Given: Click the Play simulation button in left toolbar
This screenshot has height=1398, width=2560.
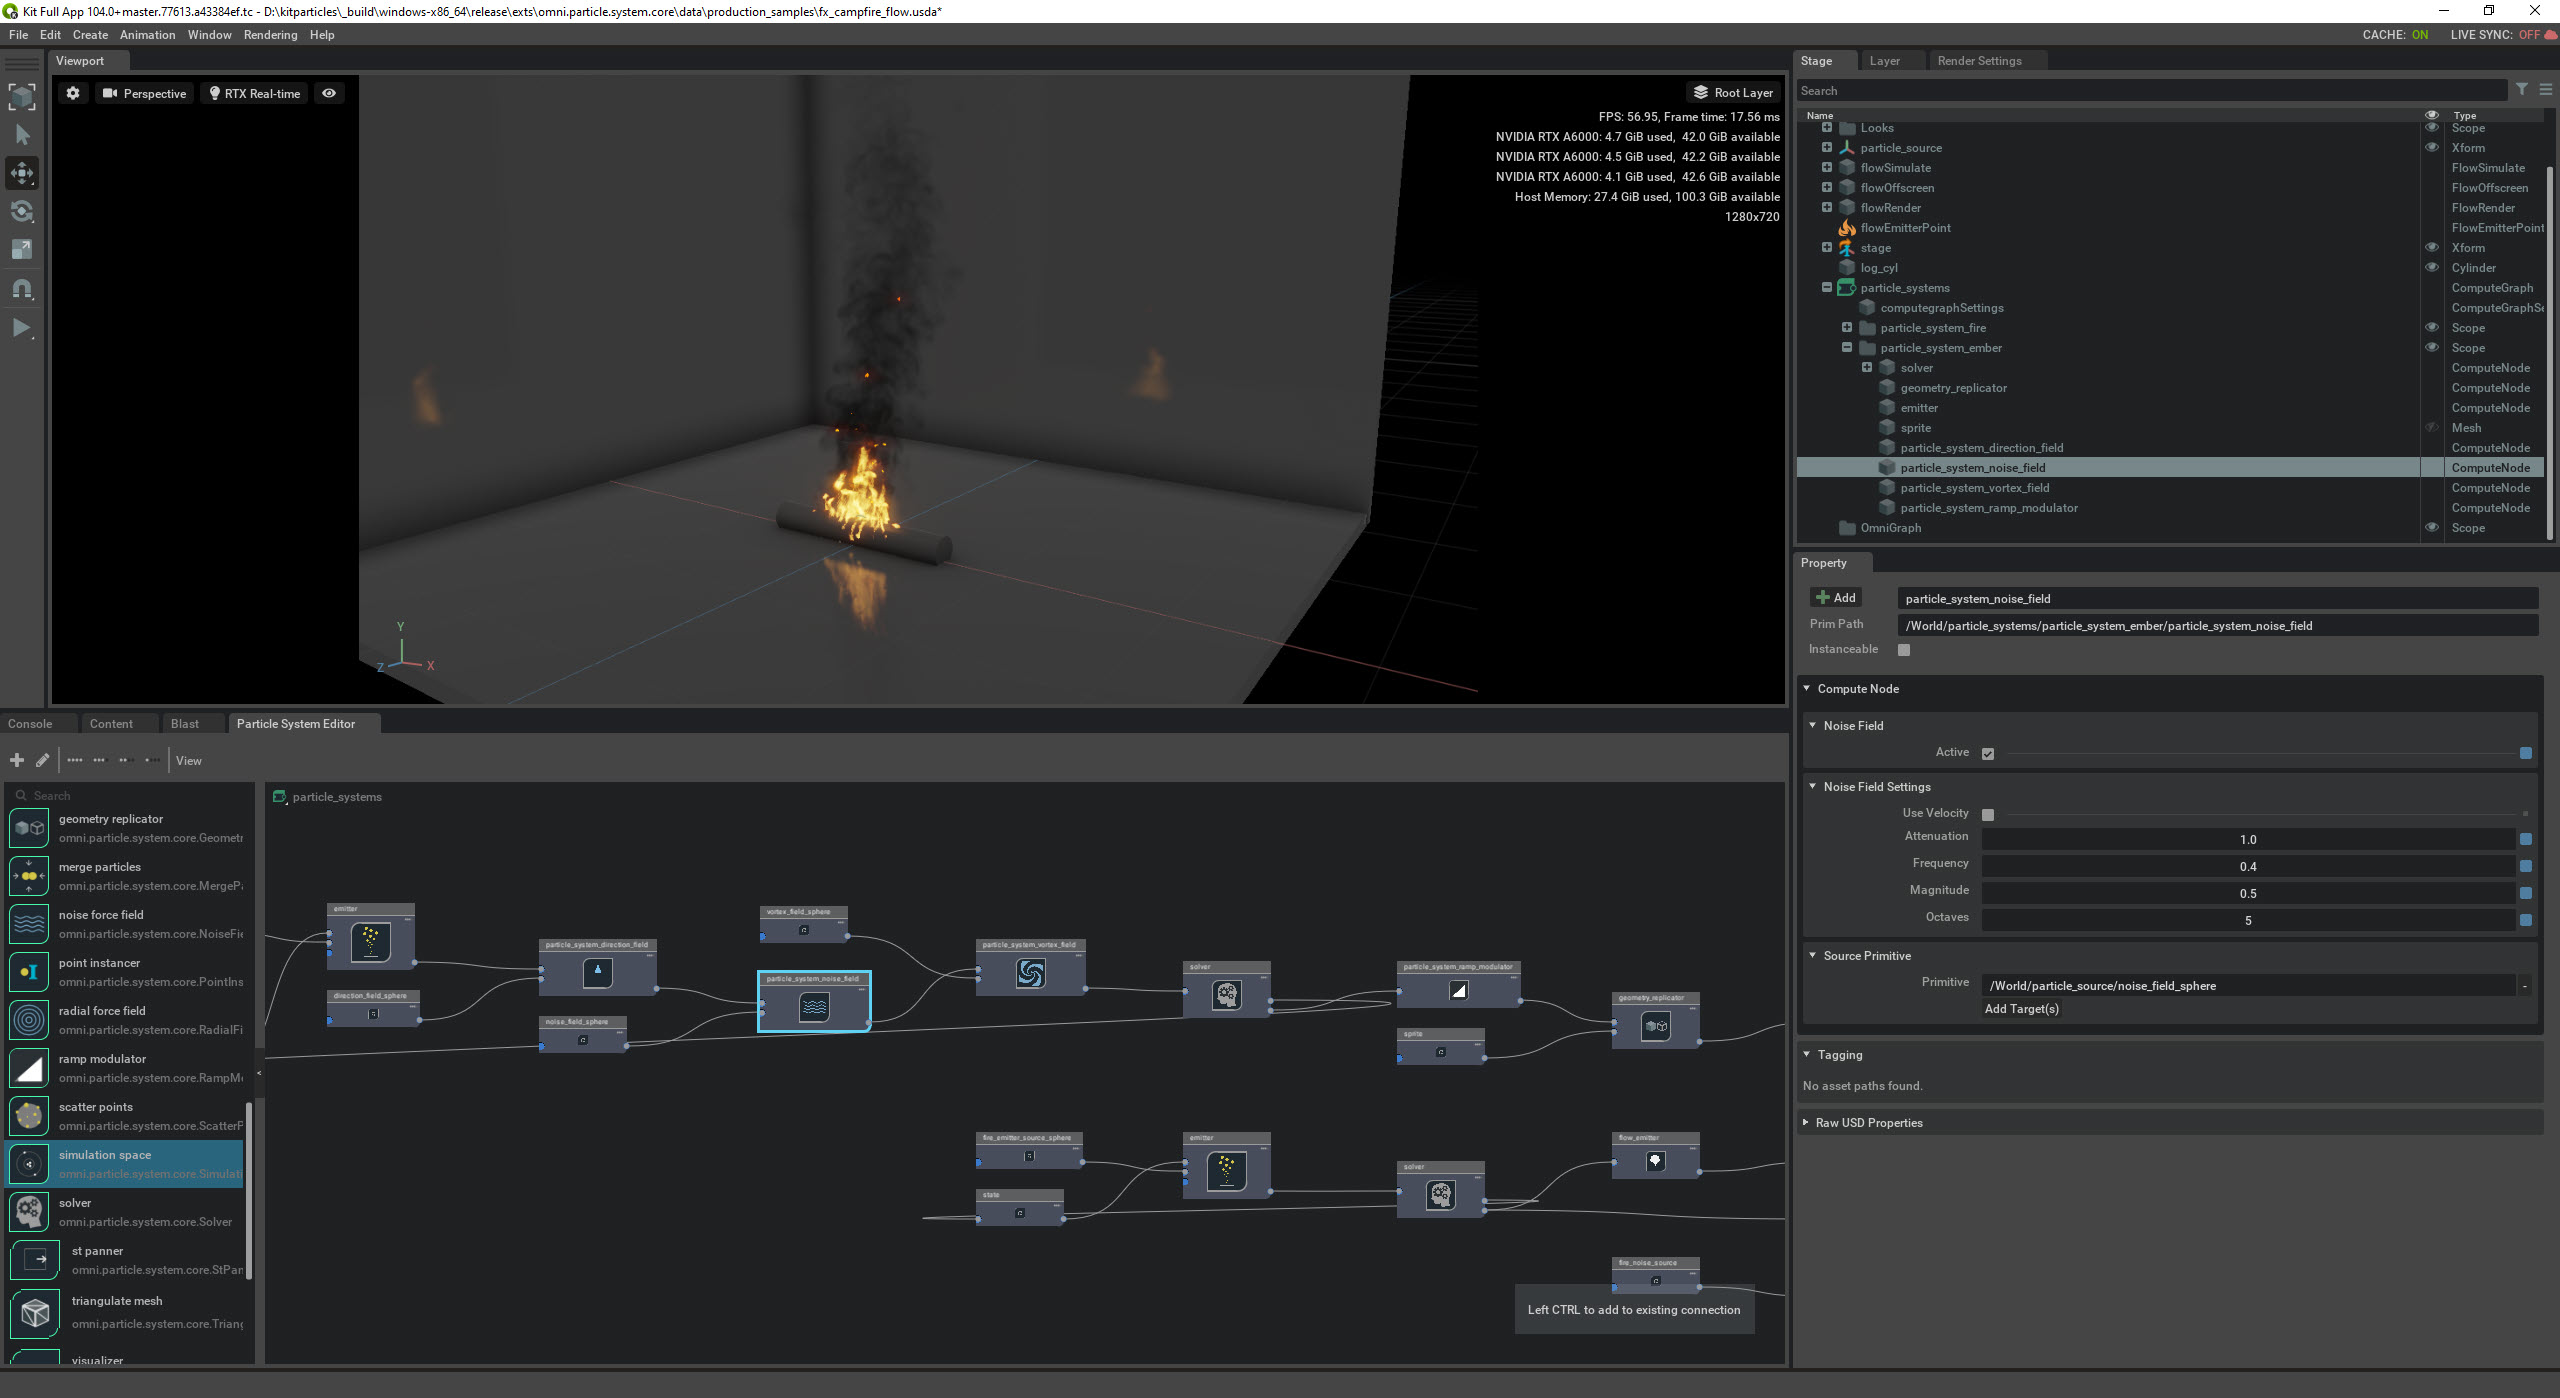Looking at the screenshot, I should tap(22, 327).
